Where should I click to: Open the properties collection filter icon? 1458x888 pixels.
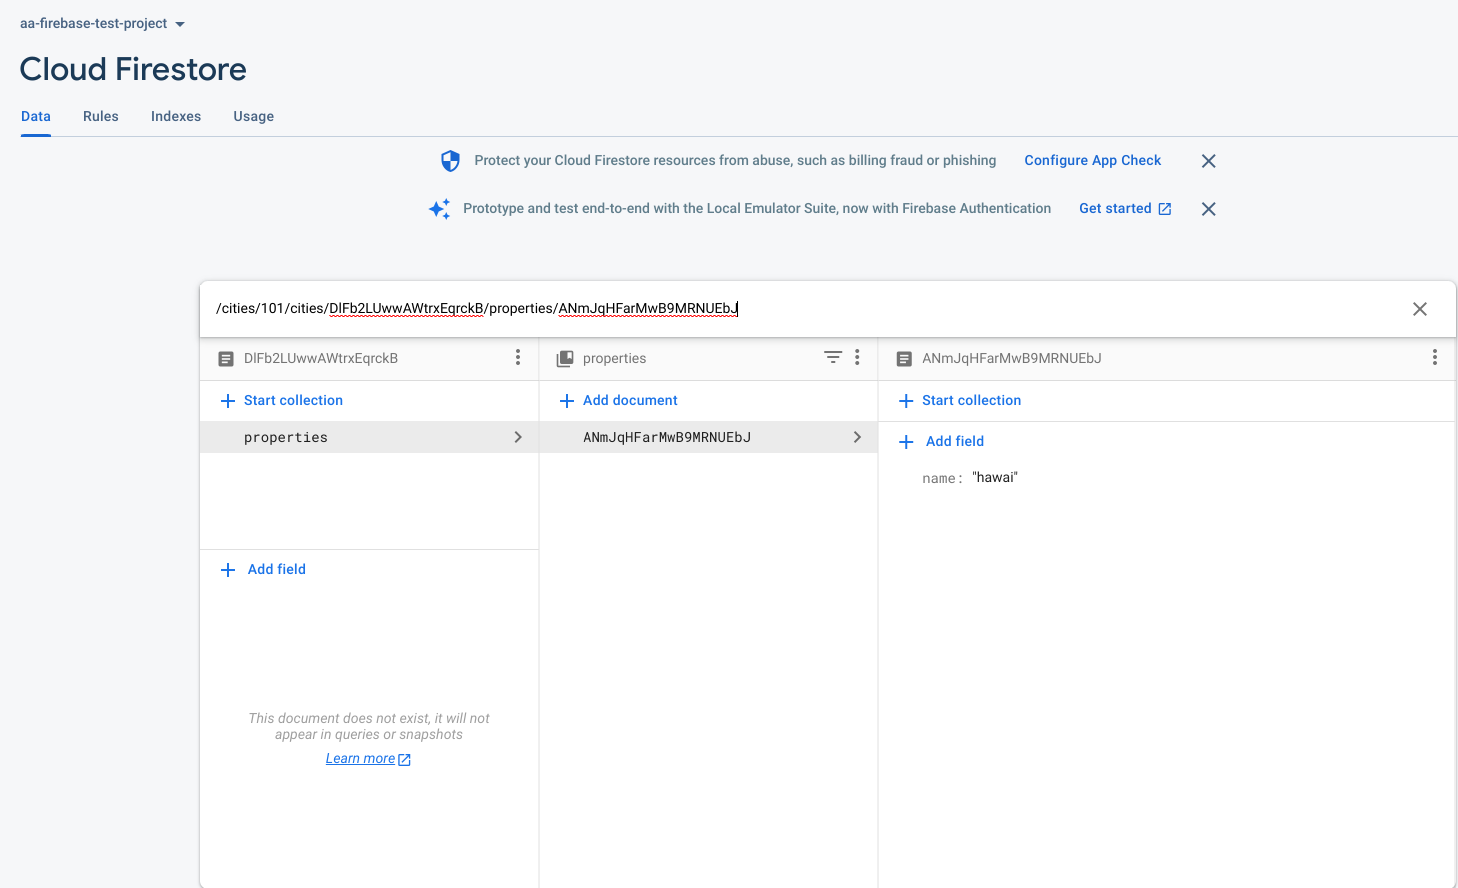[832, 357]
